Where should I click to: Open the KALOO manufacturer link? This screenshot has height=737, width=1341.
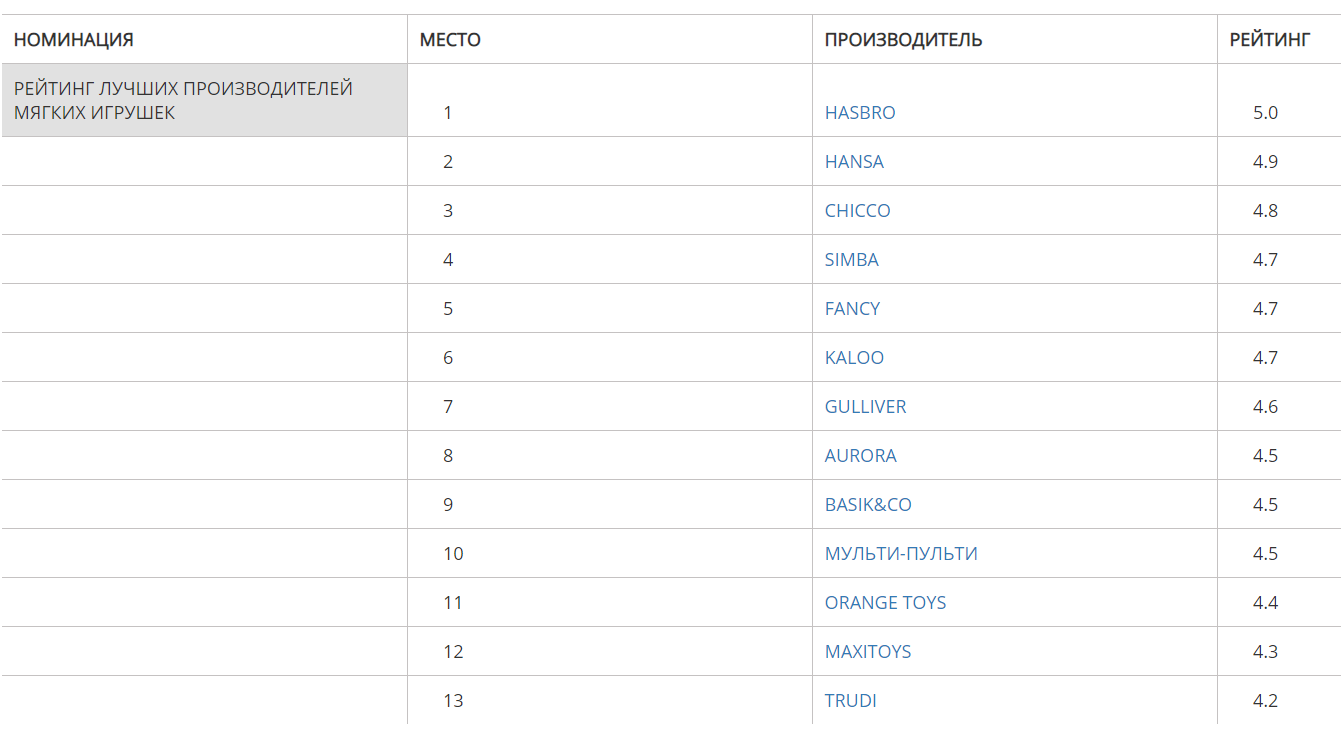tap(854, 358)
